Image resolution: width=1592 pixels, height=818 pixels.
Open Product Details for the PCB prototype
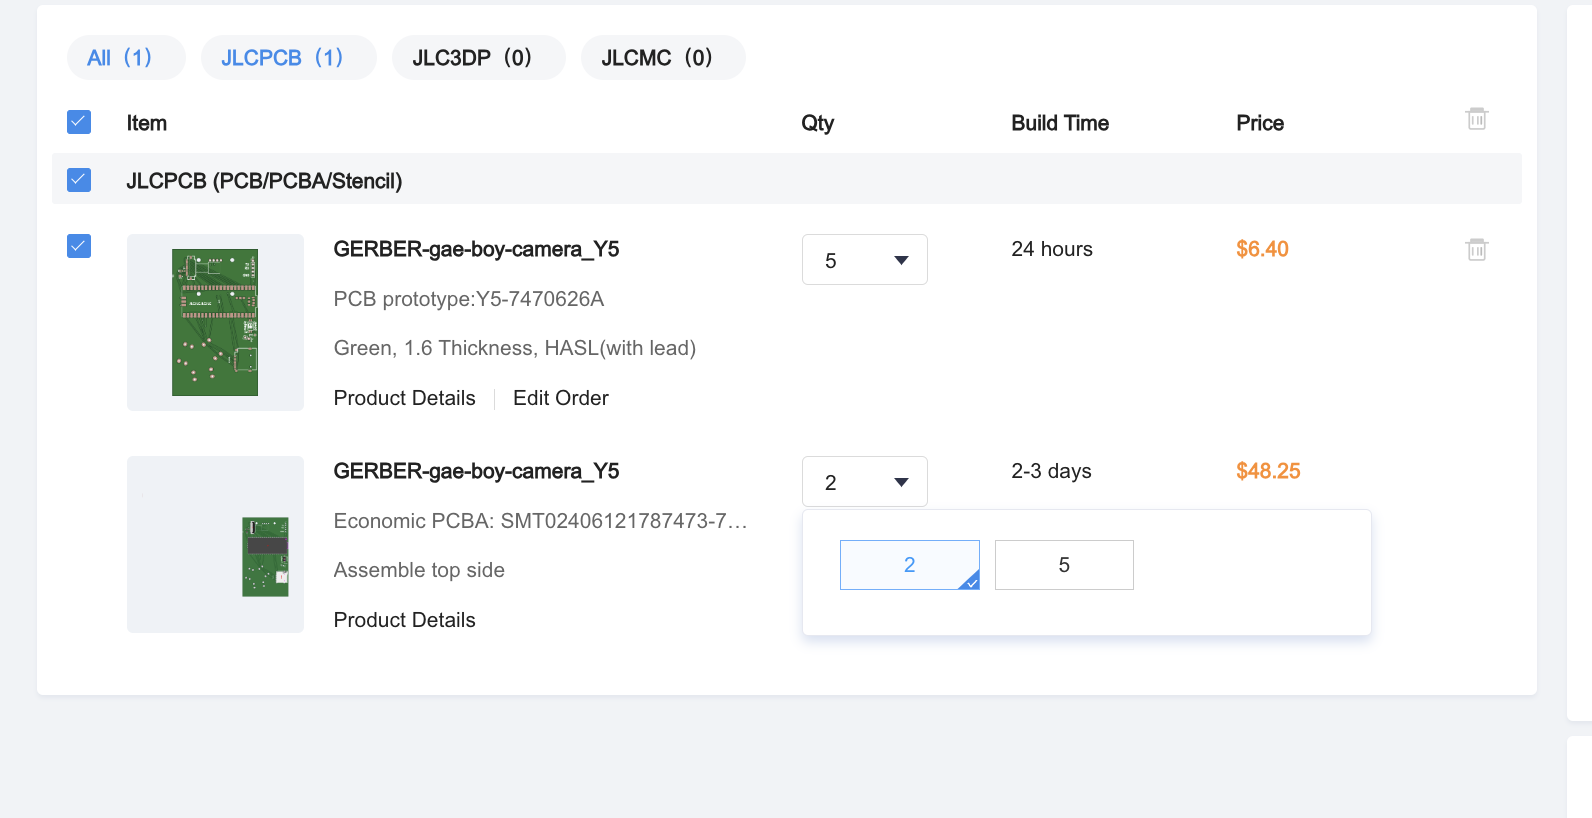404,398
